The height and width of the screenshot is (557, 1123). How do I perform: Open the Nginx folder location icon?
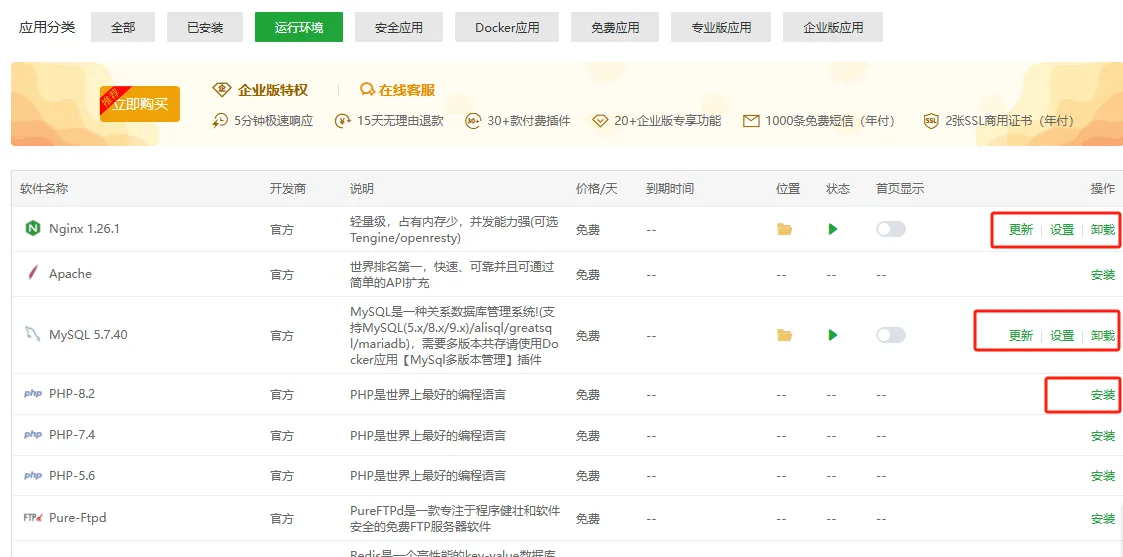click(x=785, y=229)
